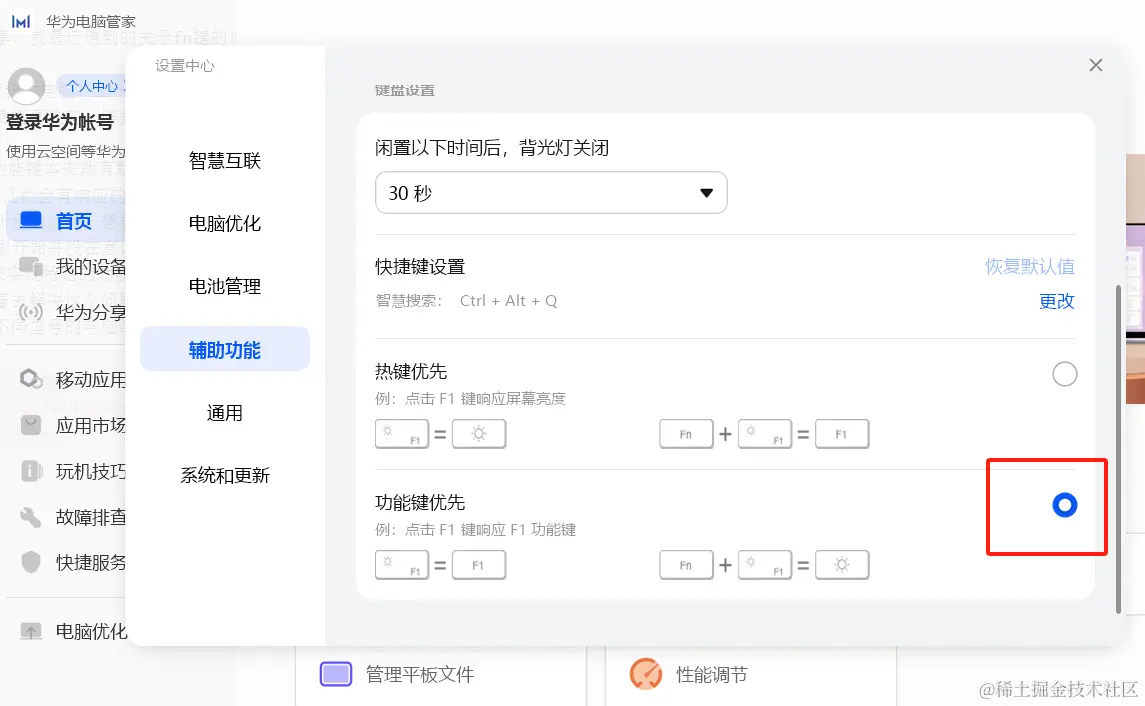Open 性能调节 in main window
Viewport: 1145px width, 706px height.
point(751,675)
